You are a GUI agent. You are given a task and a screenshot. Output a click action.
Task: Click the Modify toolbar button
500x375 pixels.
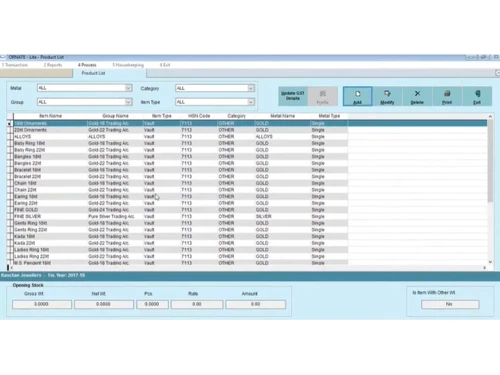387,97
